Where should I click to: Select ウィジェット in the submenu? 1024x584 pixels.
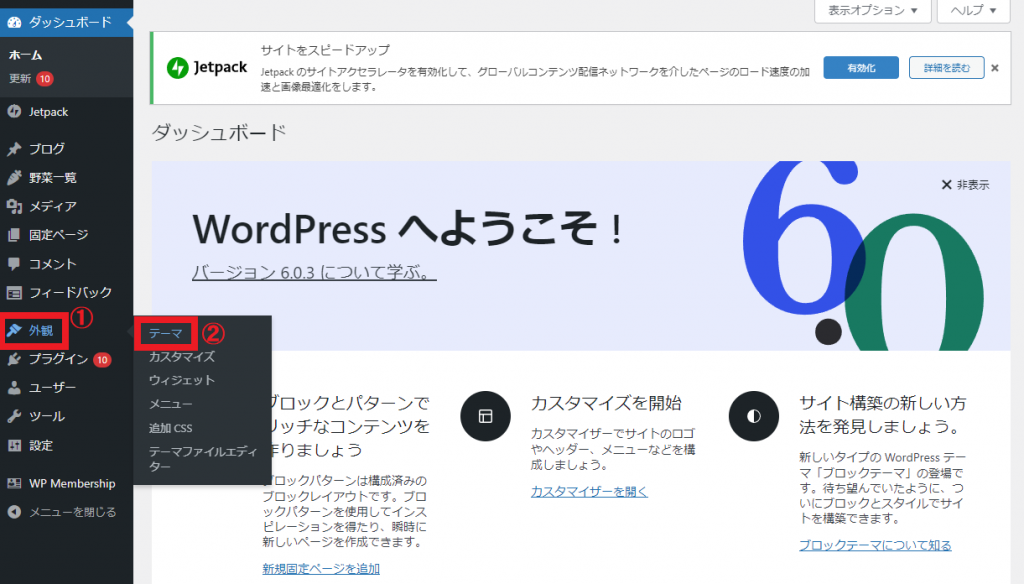point(181,380)
